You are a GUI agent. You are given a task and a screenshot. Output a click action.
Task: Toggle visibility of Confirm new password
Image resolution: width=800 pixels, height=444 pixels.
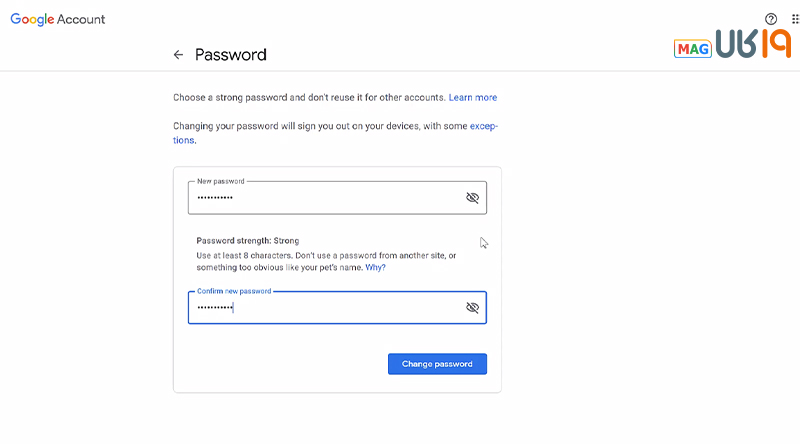coord(473,308)
